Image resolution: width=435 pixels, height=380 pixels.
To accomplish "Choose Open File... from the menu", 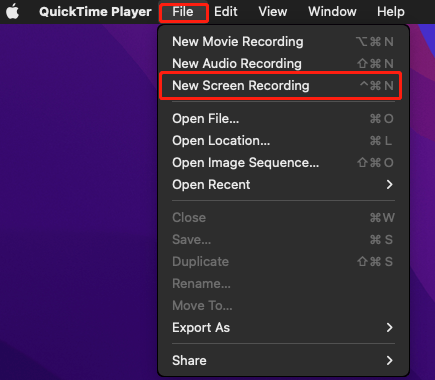I will coord(283,119).
